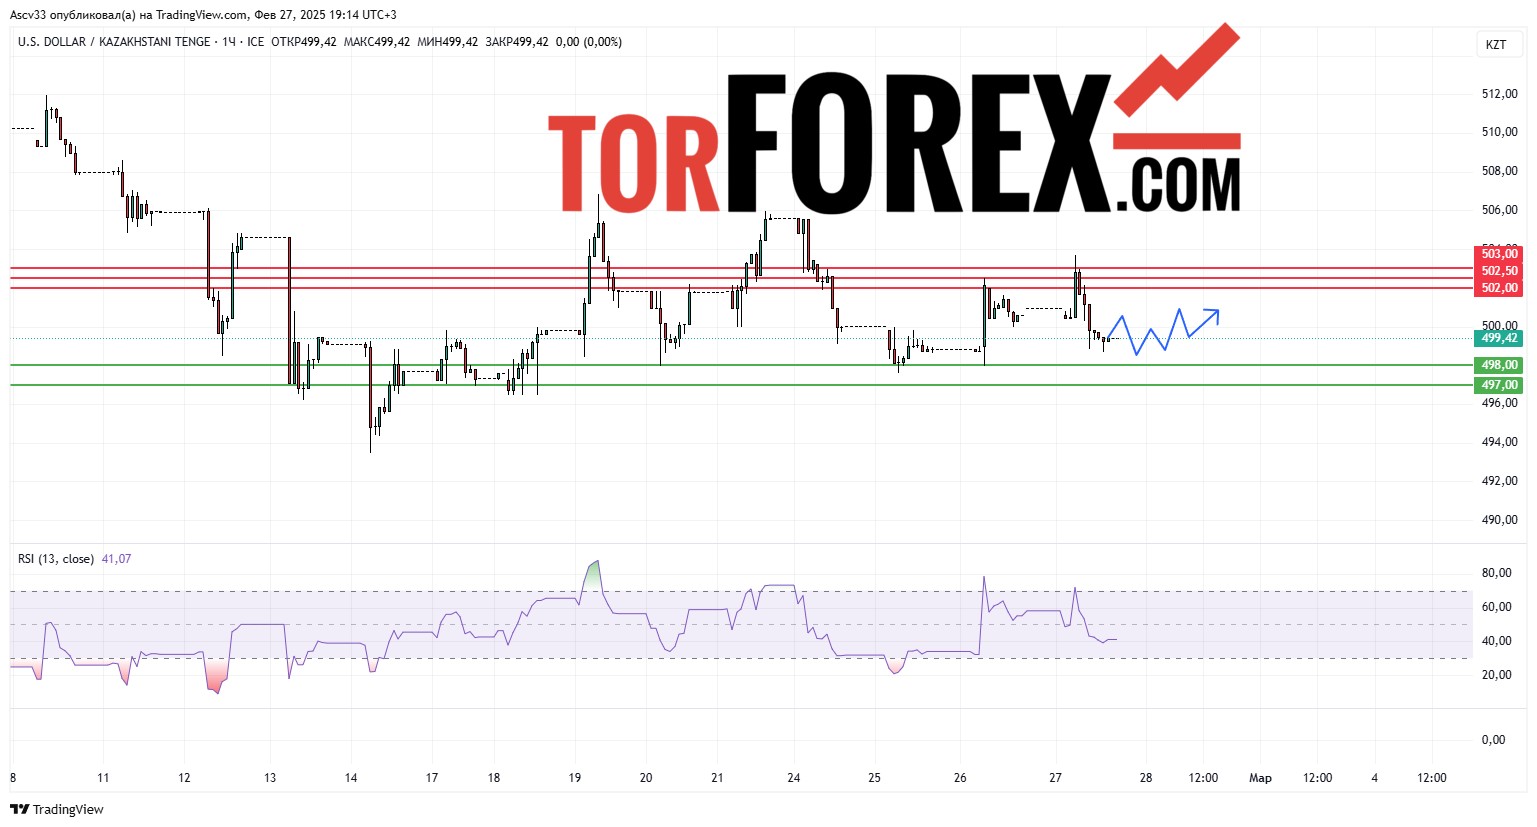The image size is (1537, 827).
Task: Click date label 20 on time axis
Action: click(x=646, y=778)
